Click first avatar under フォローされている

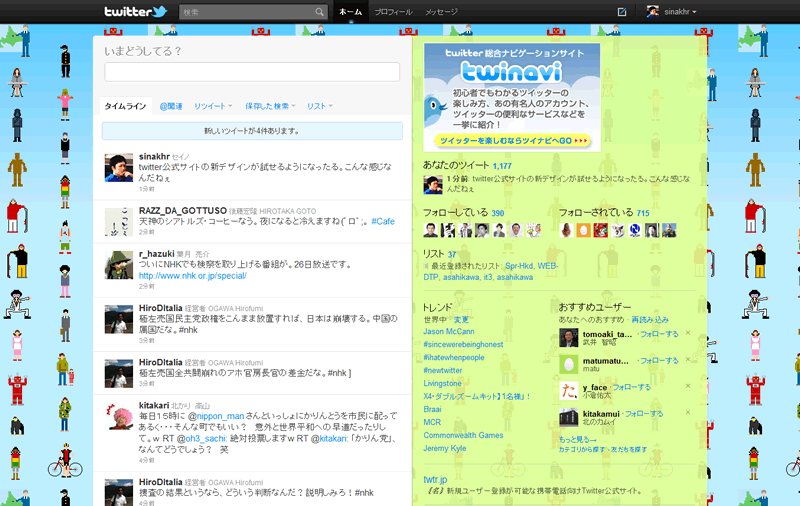click(566, 230)
